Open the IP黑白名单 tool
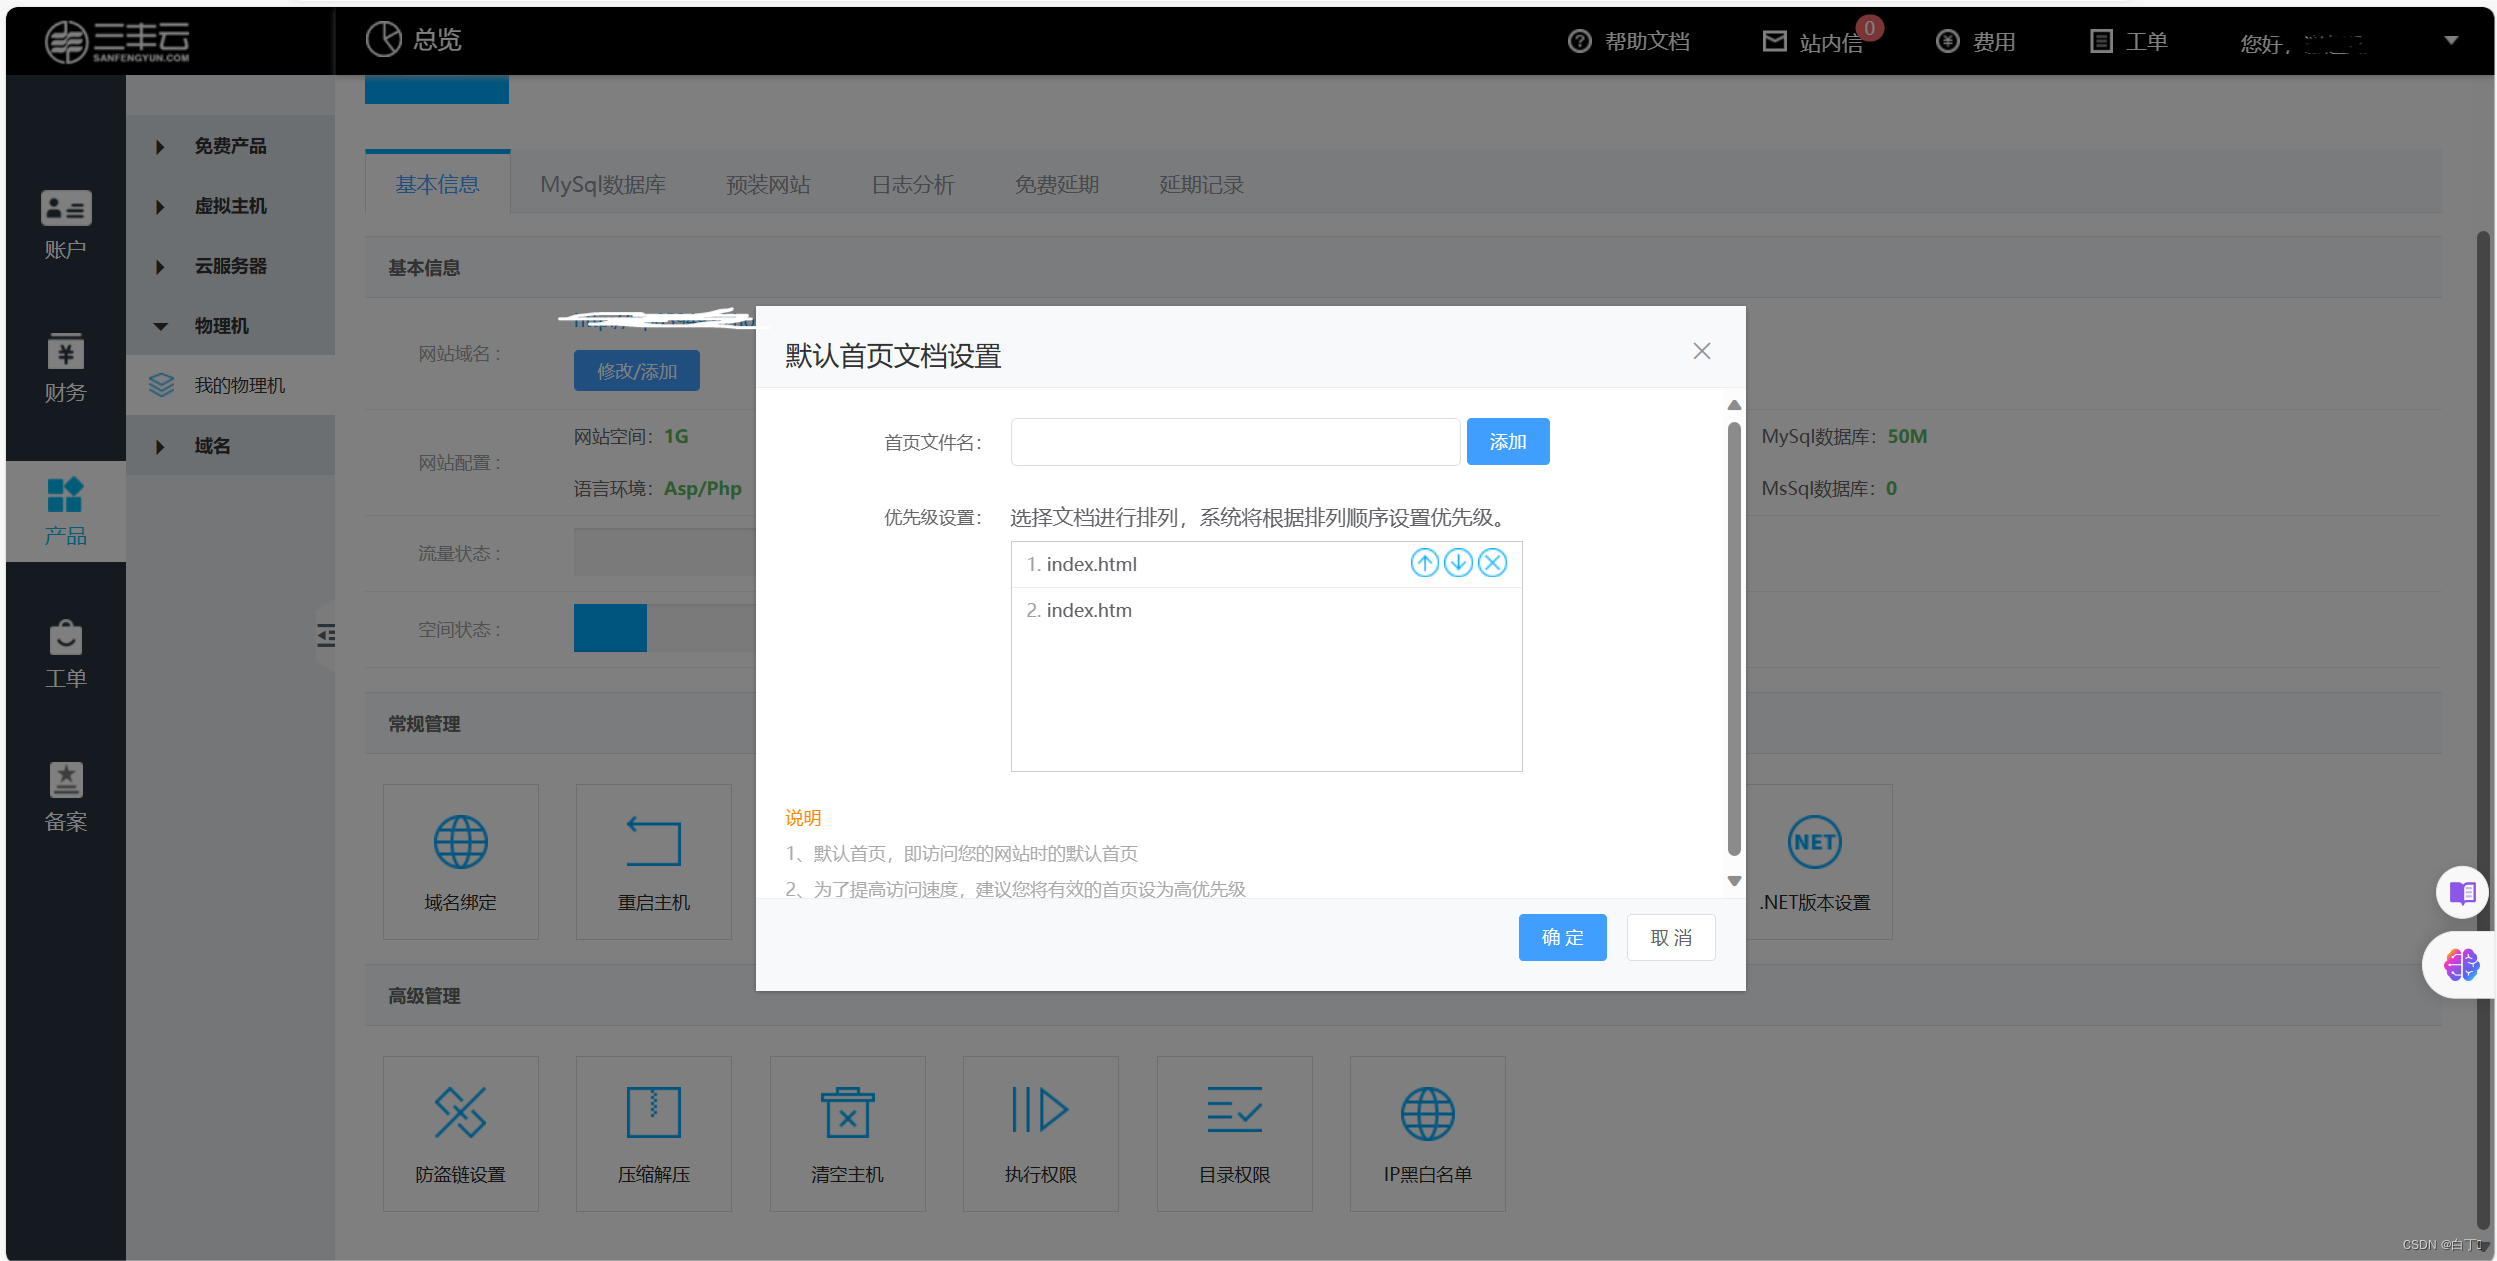The height and width of the screenshot is (1261, 2497). pyautogui.click(x=1427, y=1134)
